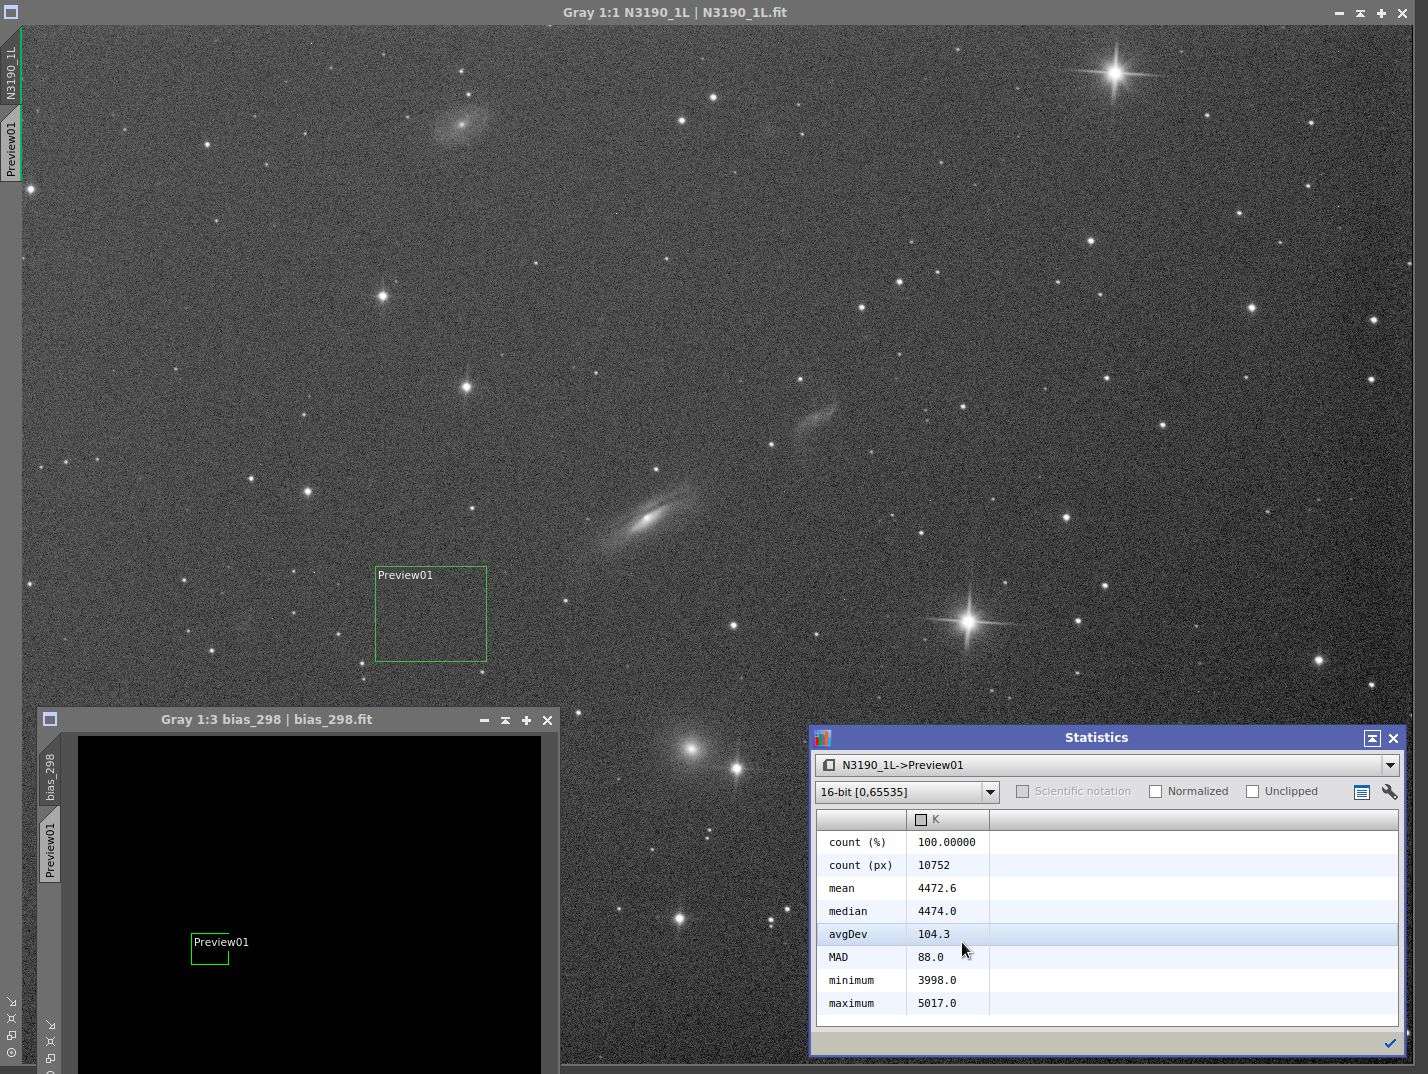Close the bias_298 image window
The width and height of the screenshot is (1428, 1074).
point(547,720)
